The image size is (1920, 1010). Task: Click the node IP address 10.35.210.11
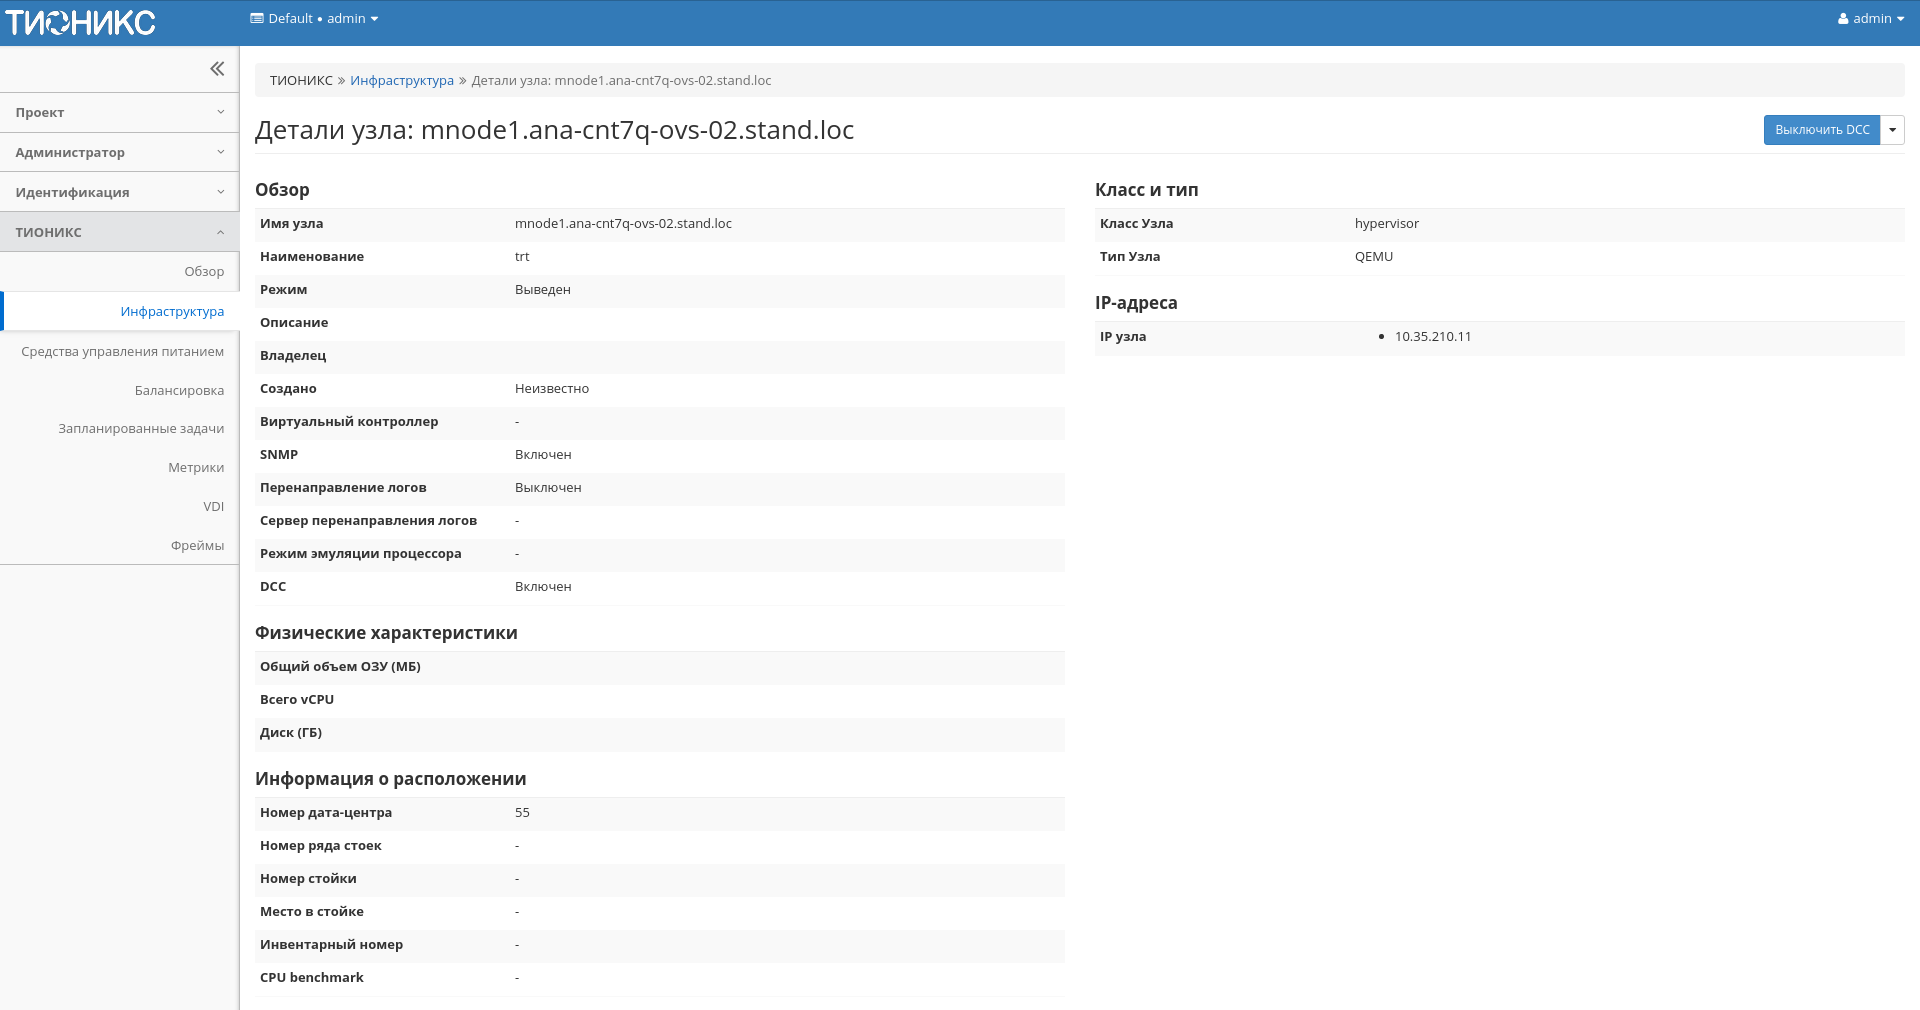click(1432, 337)
